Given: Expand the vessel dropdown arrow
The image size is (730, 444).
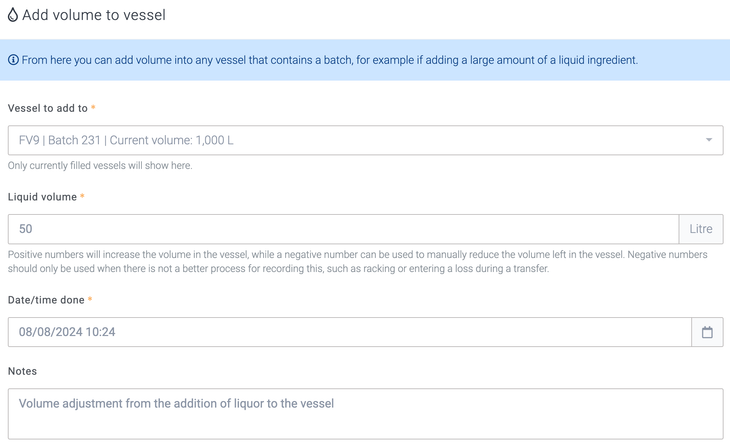Looking at the screenshot, I should [x=709, y=140].
